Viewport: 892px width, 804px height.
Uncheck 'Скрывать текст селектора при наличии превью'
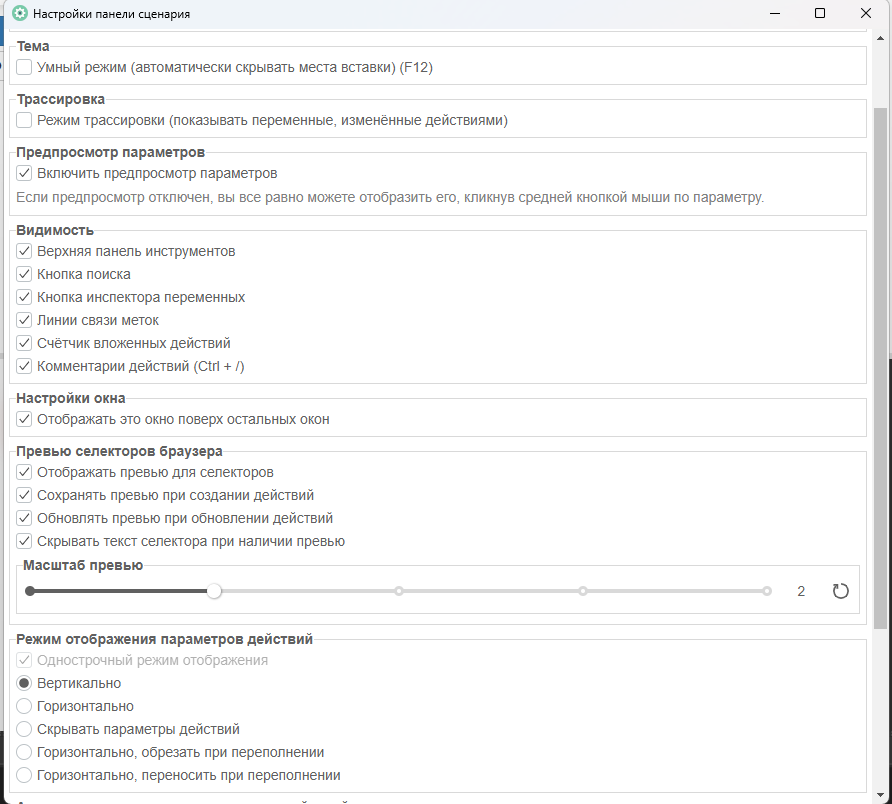click(x=25, y=541)
